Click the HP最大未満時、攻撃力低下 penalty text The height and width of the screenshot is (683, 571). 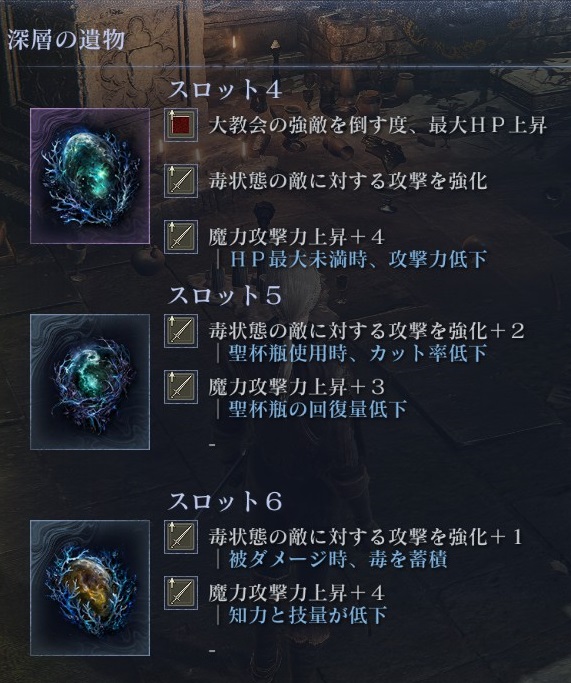click(x=358, y=260)
